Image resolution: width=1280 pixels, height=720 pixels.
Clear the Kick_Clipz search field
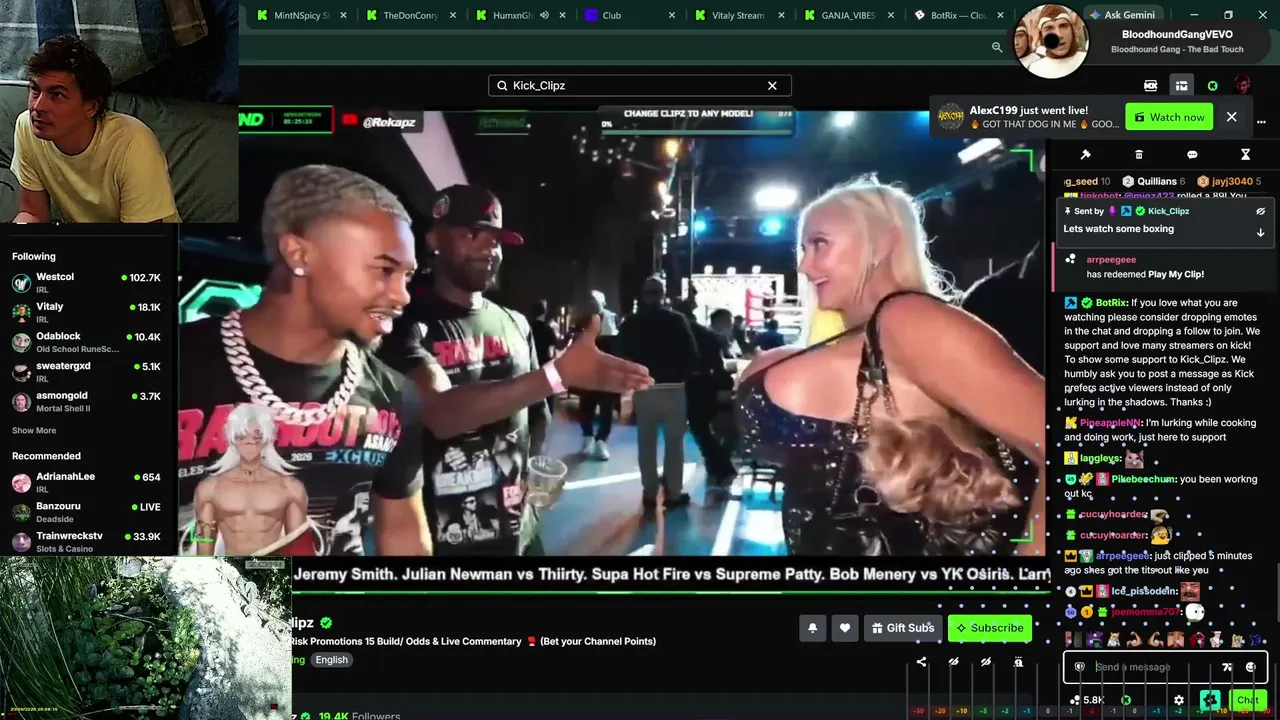[772, 86]
